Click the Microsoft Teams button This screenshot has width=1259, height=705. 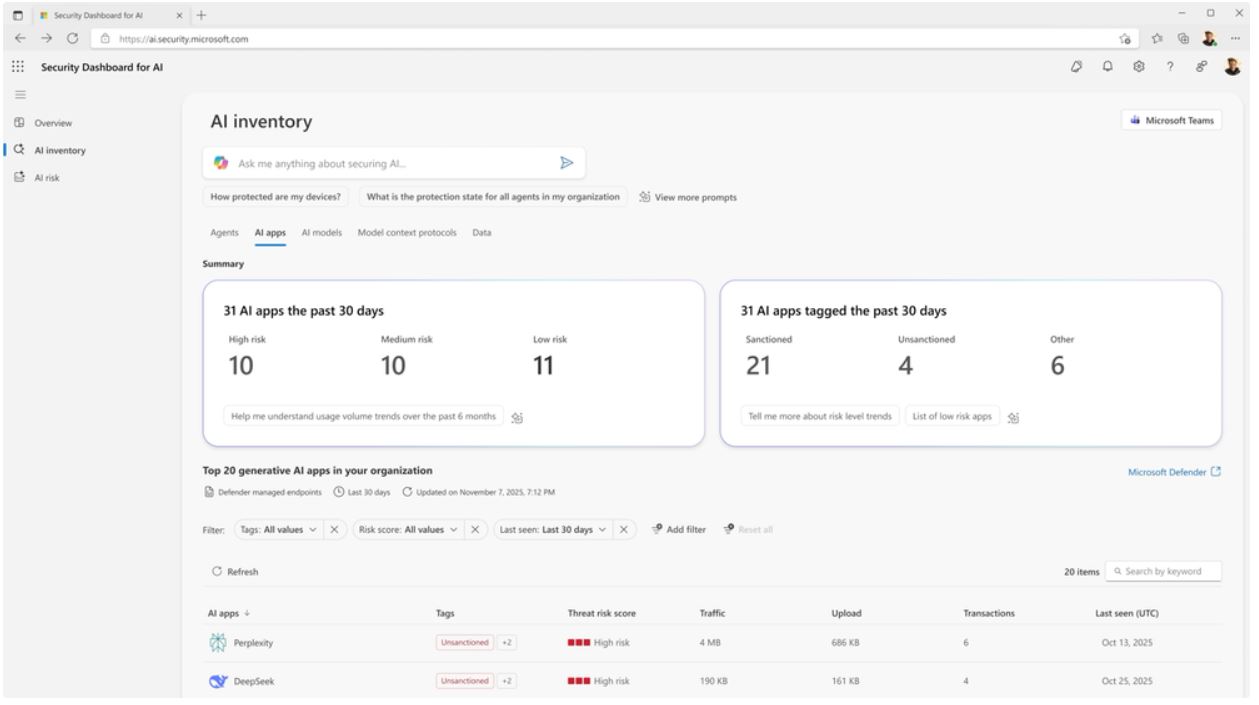[1171, 121]
